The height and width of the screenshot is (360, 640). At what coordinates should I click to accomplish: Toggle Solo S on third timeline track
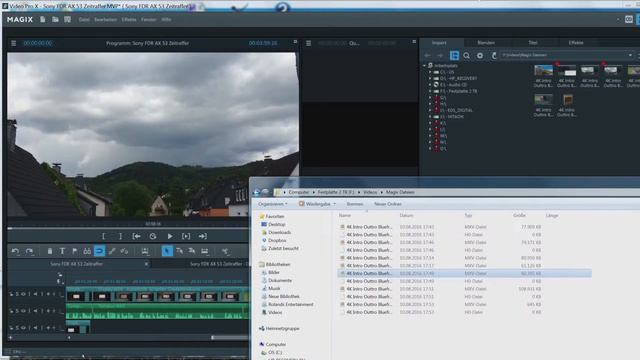(x=17, y=328)
